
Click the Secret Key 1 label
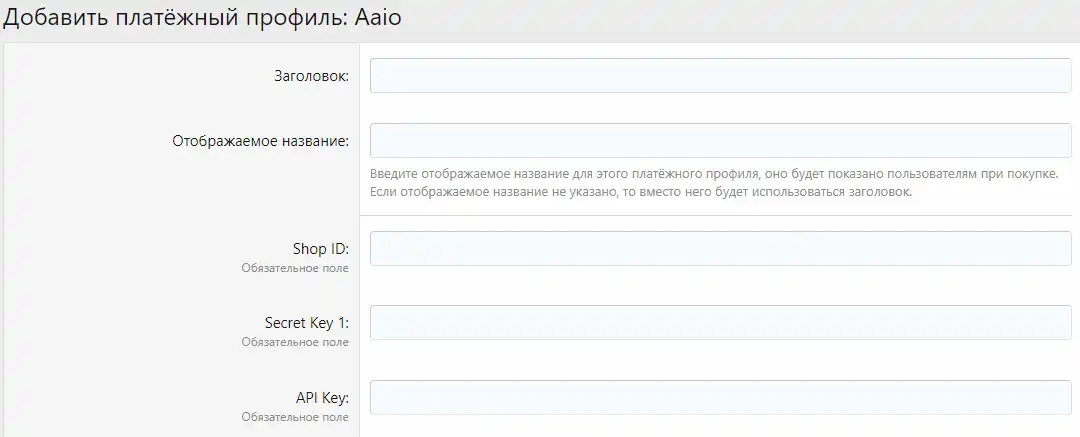(306, 323)
